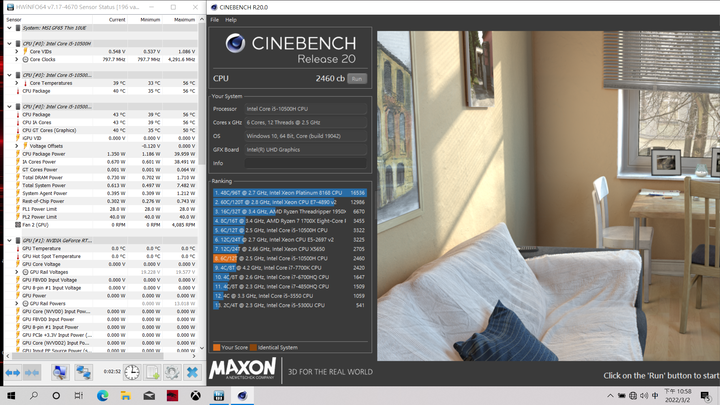Open Xbox app from taskbar
Image resolution: width=720 pixels, height=405 pixels.
196,395
